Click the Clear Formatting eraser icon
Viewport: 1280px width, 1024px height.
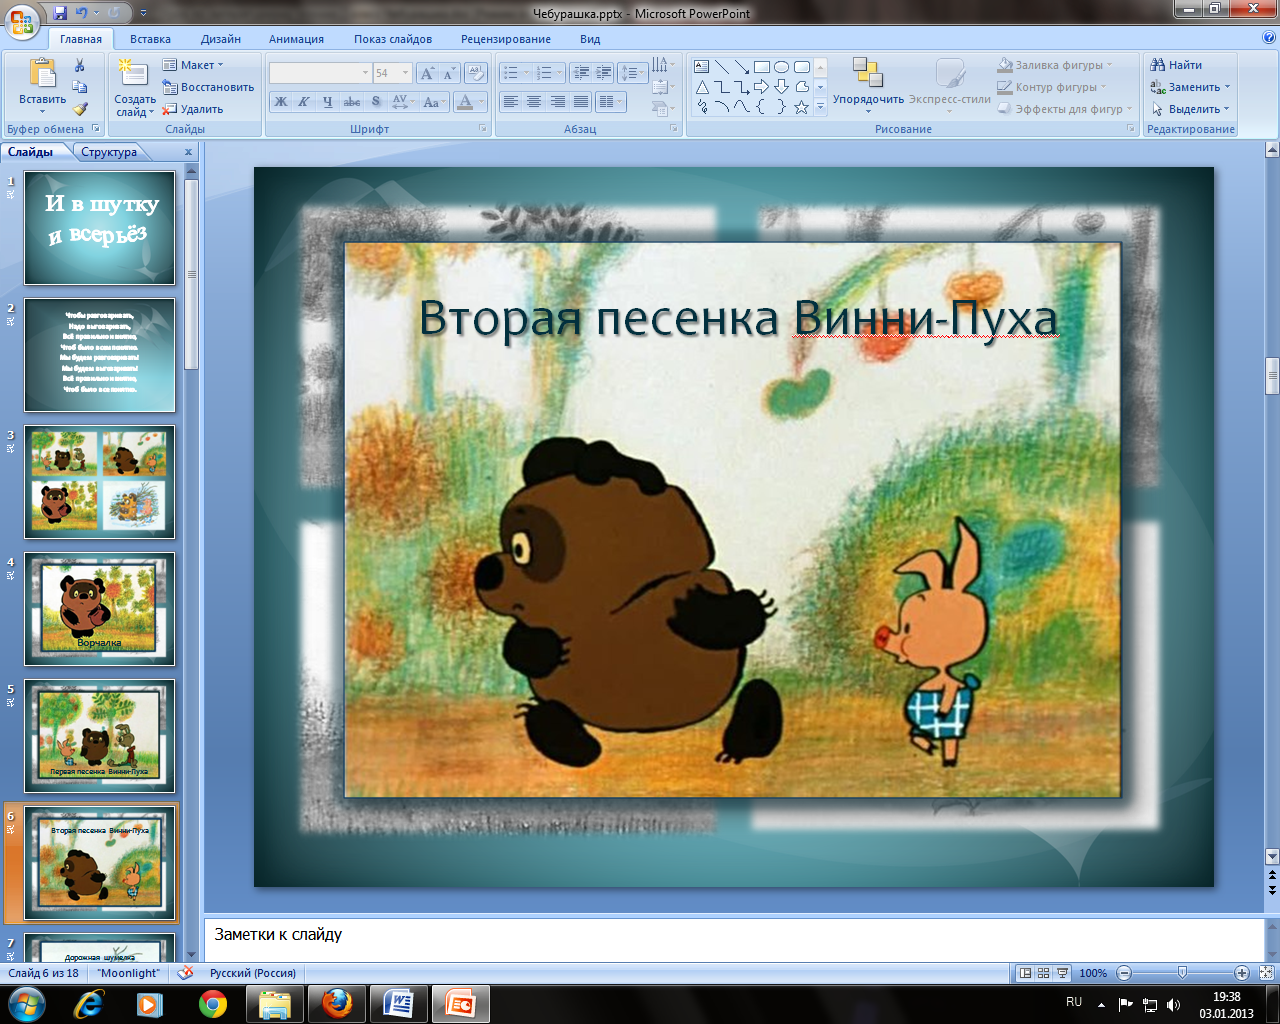(x=476, y=73)
